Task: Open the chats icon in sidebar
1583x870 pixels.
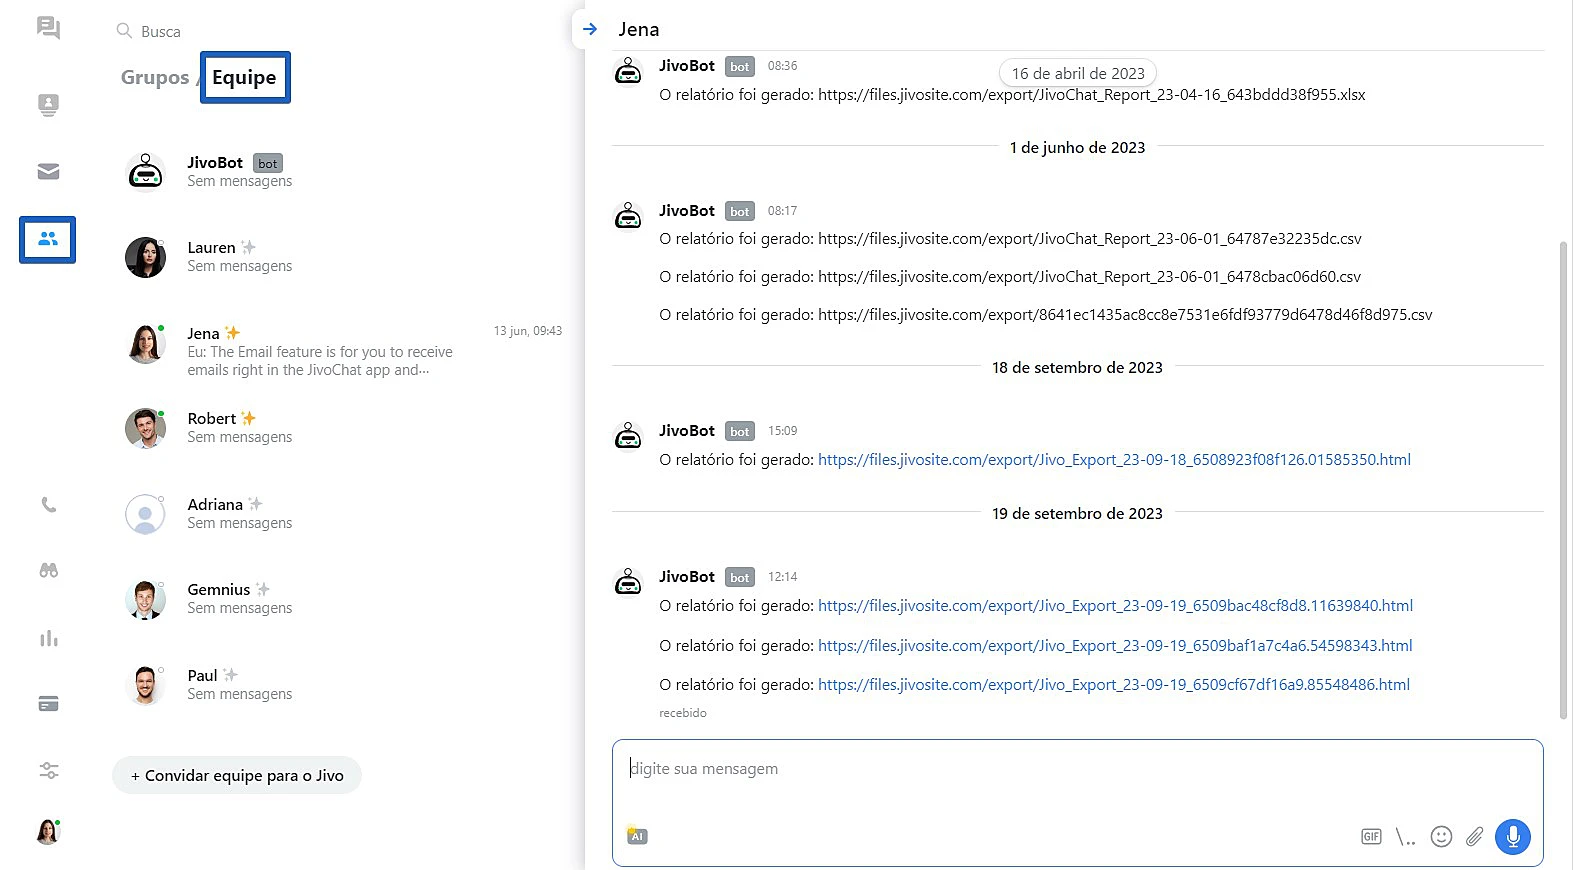Action: pyautogui.click(x=48, y=28)
